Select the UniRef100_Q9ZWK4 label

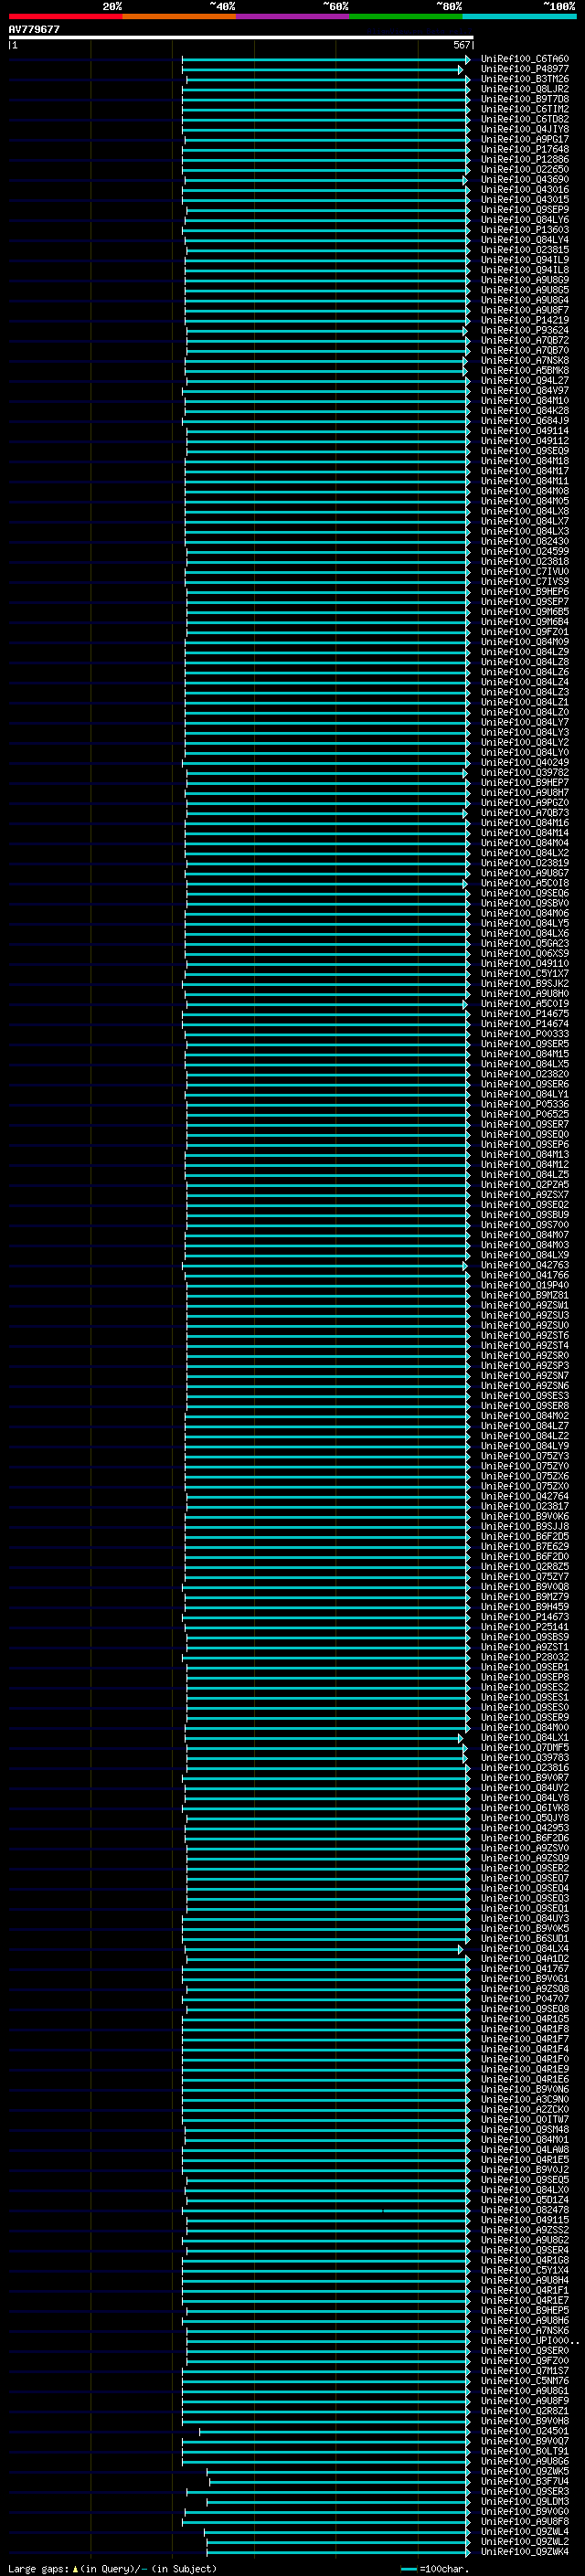point(524,2551)
